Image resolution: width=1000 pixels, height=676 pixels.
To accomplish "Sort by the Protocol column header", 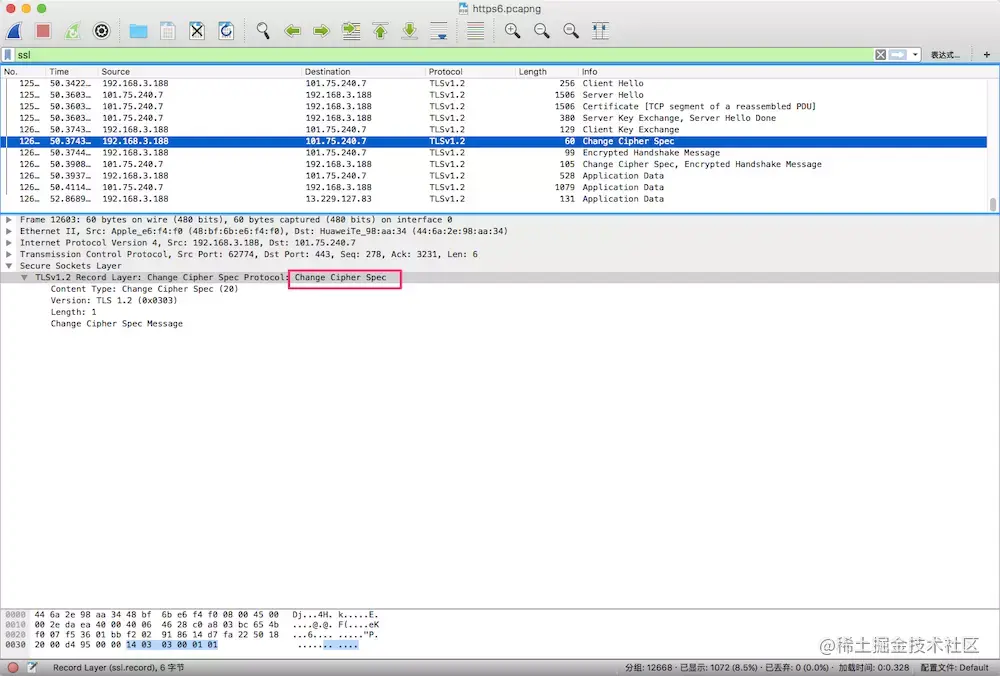I will 470,71.
